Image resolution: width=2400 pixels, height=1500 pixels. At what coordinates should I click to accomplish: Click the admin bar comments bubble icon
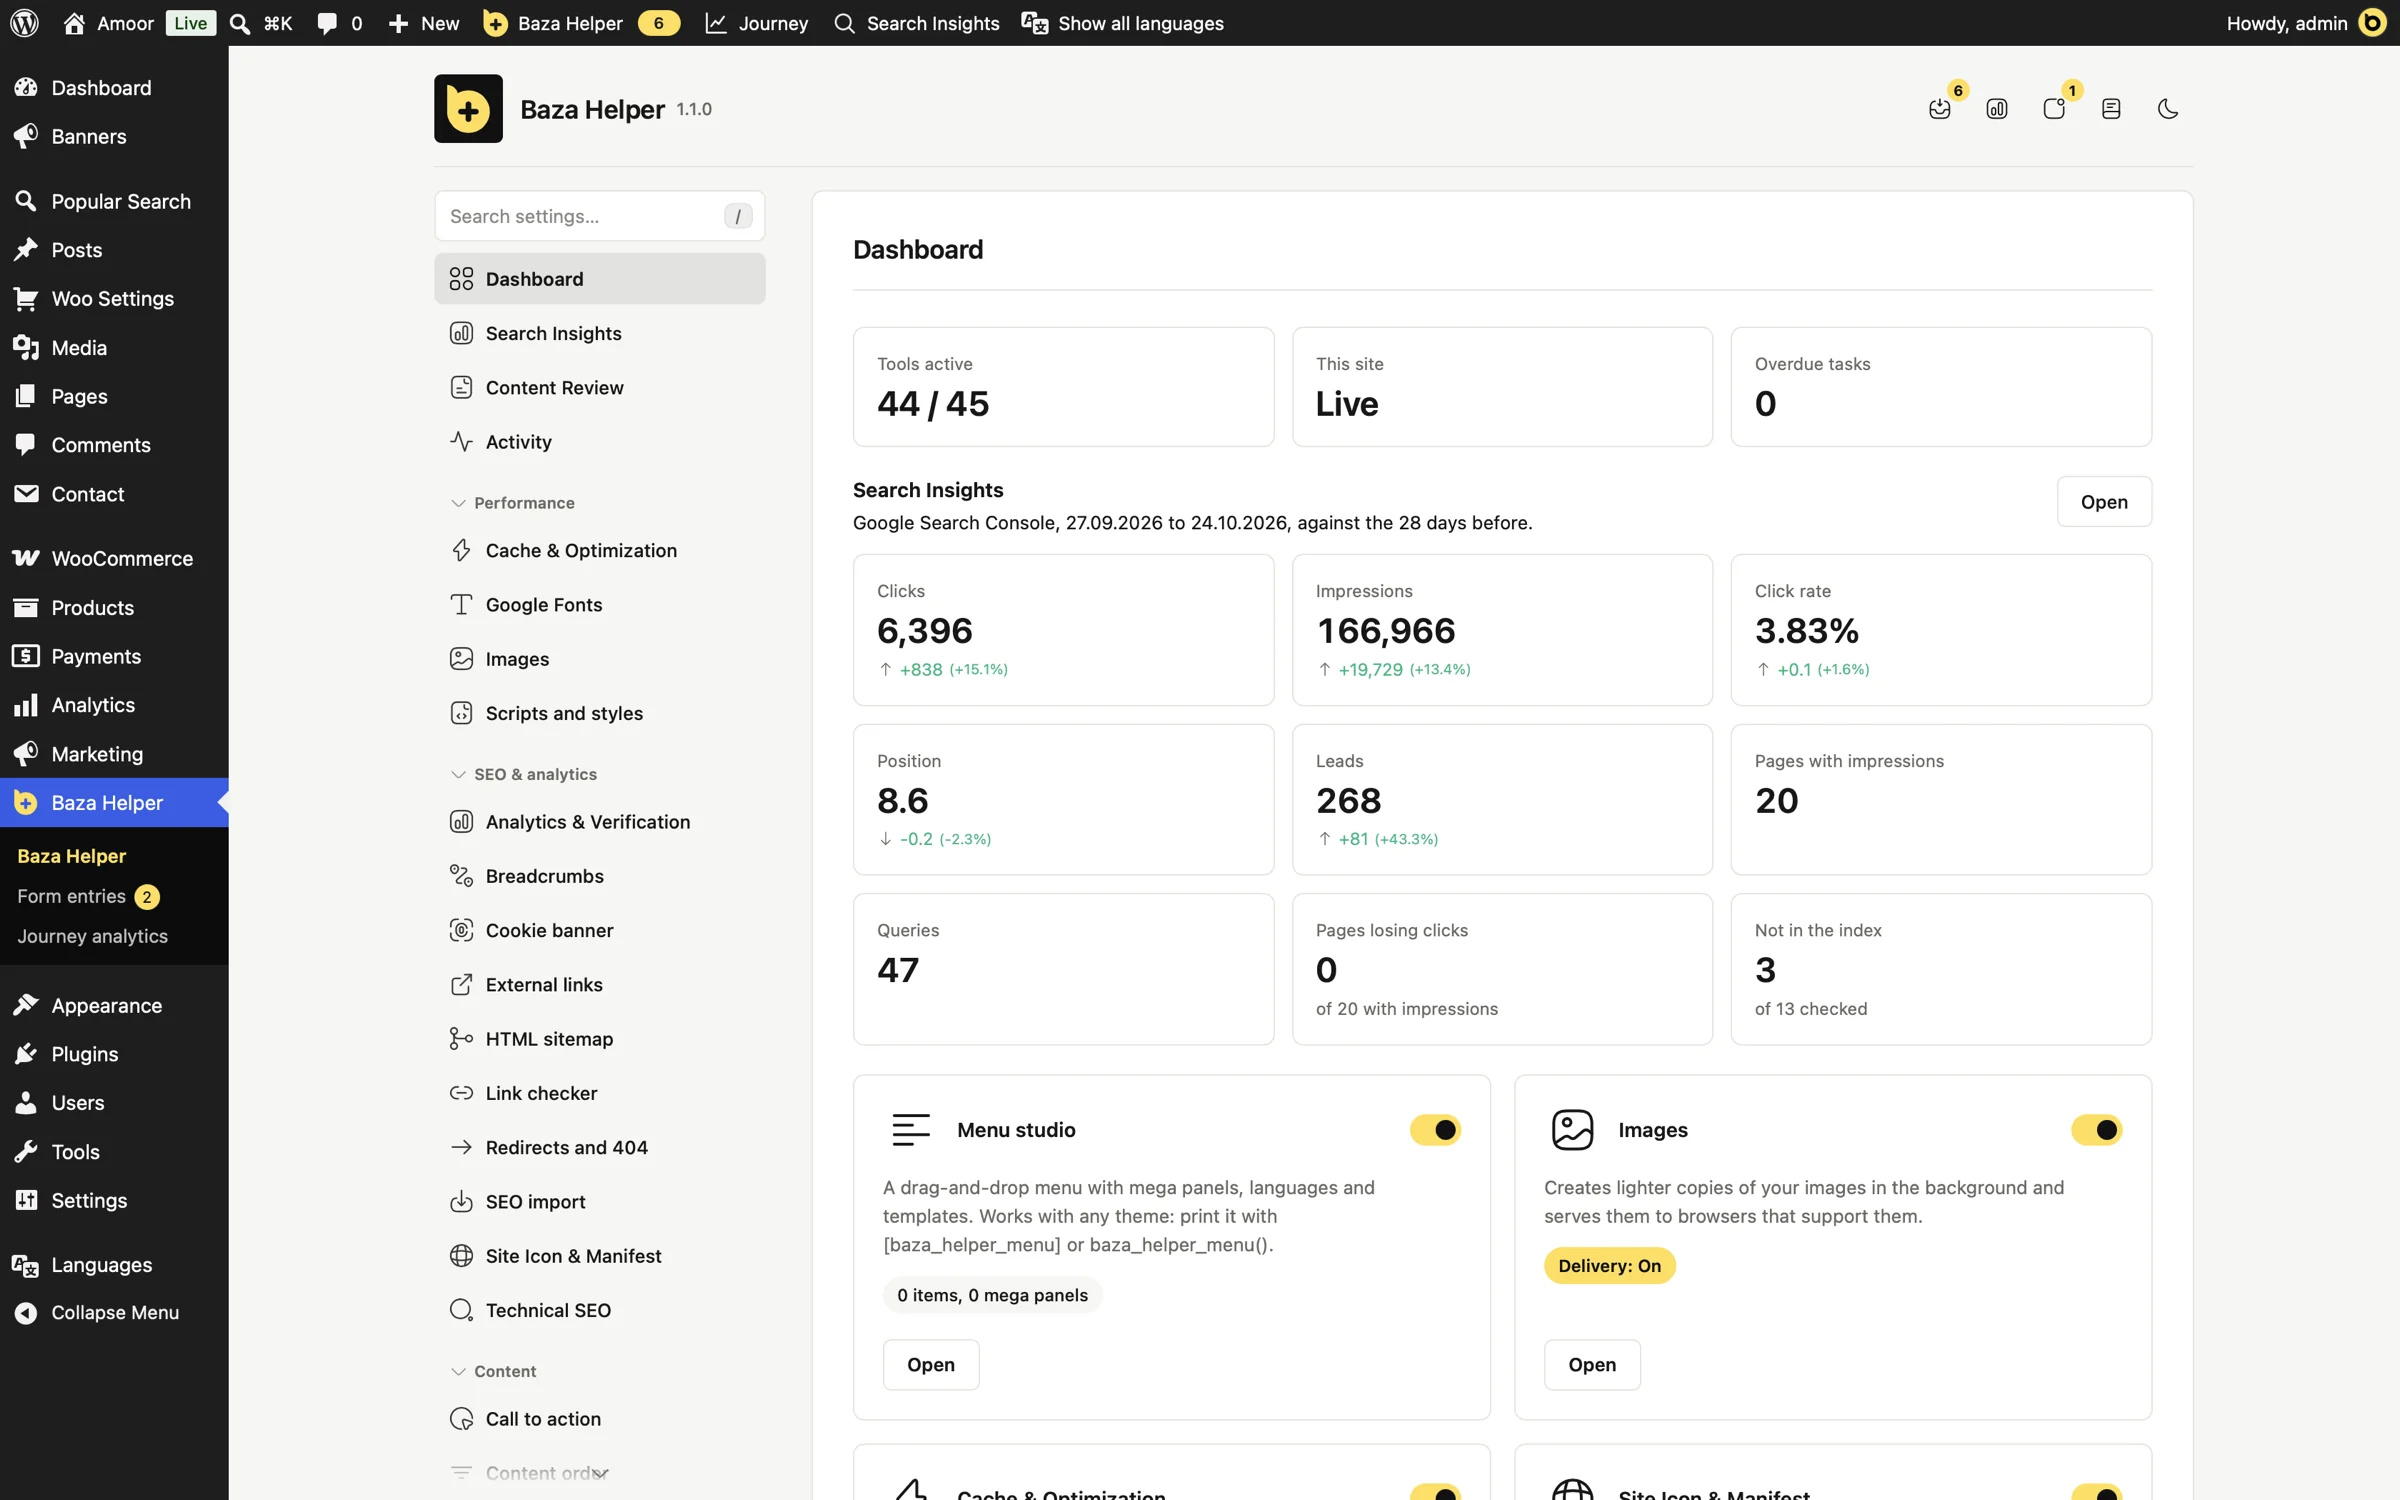(326, 23)
